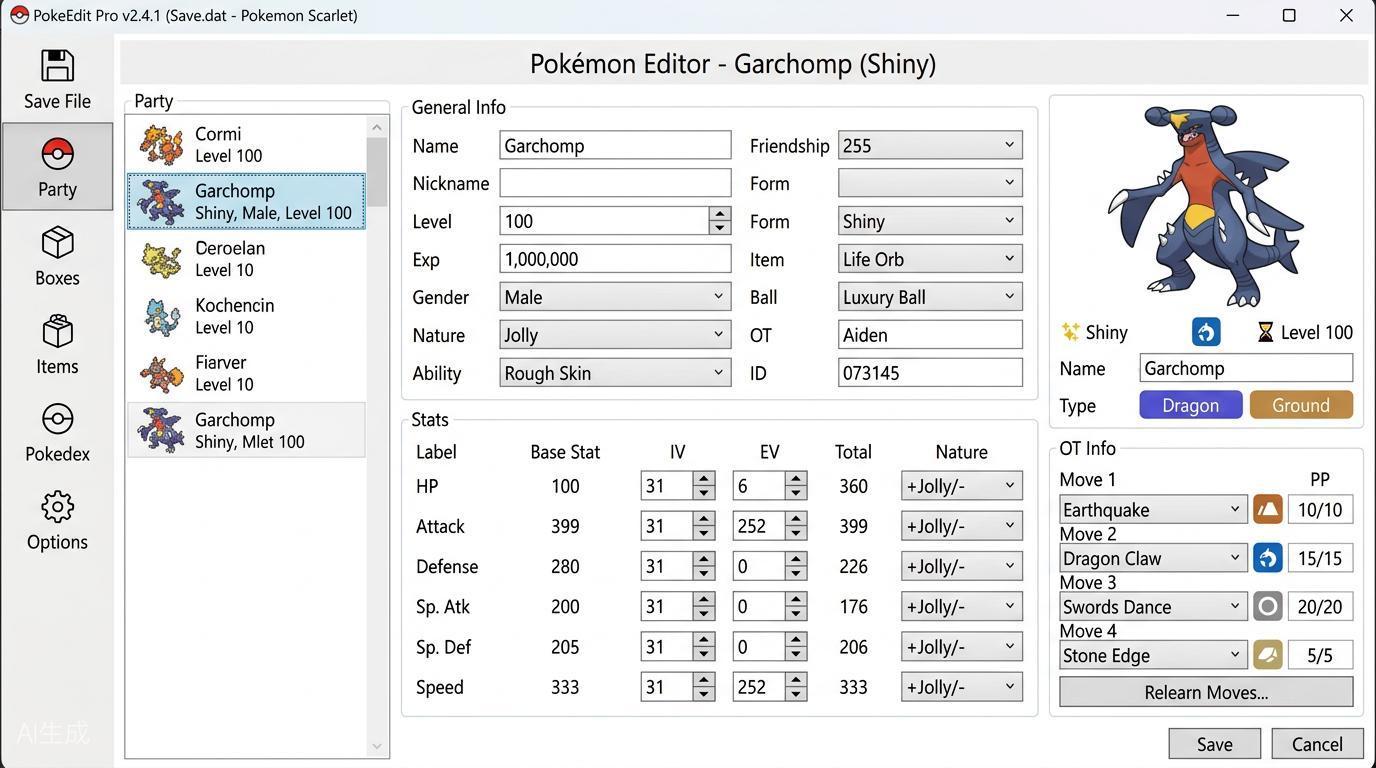Click Dragon Claw's Dragon type icon
The width and height of the screenshot is (1376, 768).
point(1267,558)
